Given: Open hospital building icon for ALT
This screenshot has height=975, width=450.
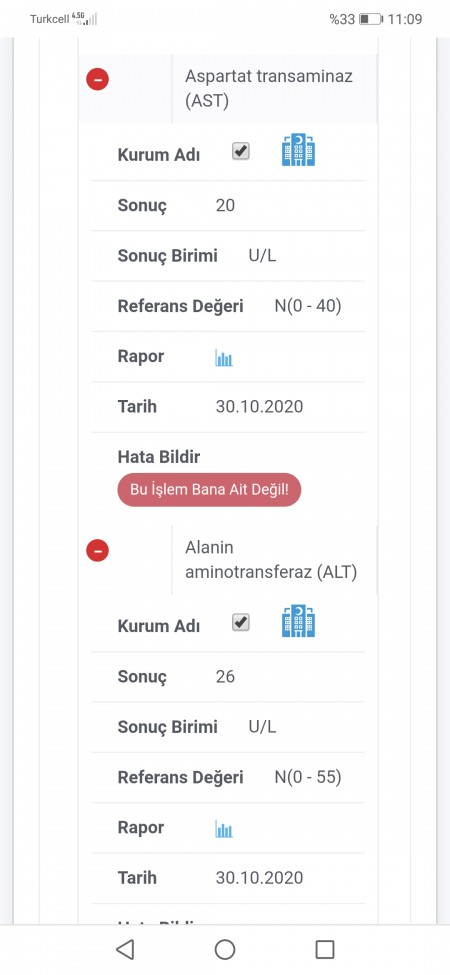Looking at the screenshot, I should tap(298, 621).
